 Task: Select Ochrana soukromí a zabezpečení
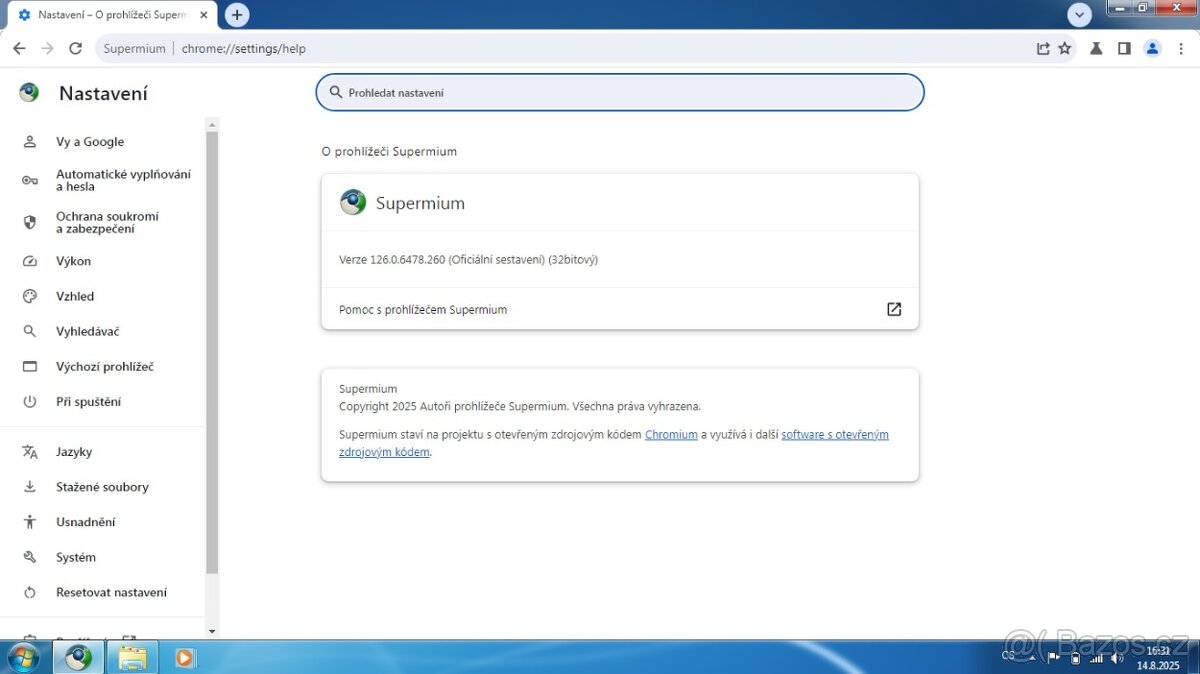point(107,222)
